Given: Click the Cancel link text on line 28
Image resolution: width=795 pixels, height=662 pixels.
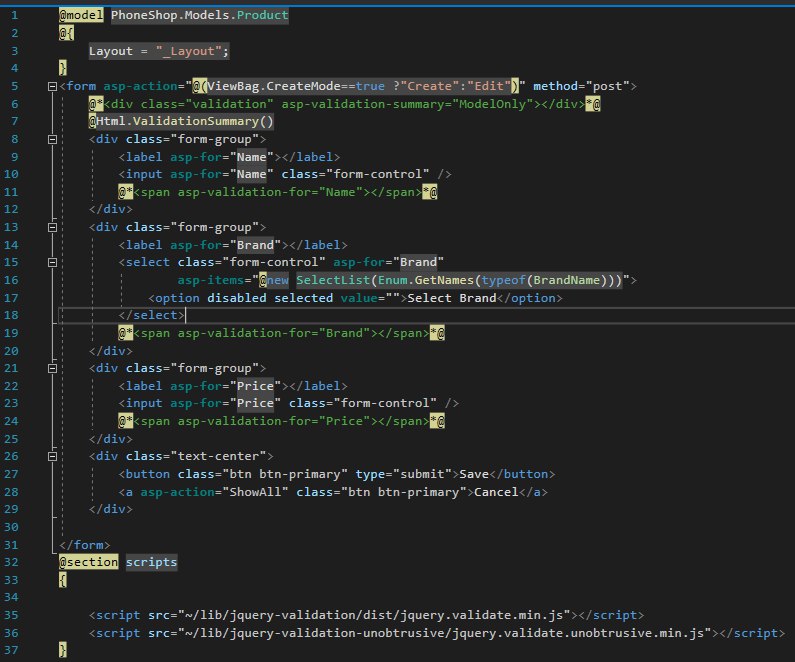Looking at the screenshot, I should 496,492.
